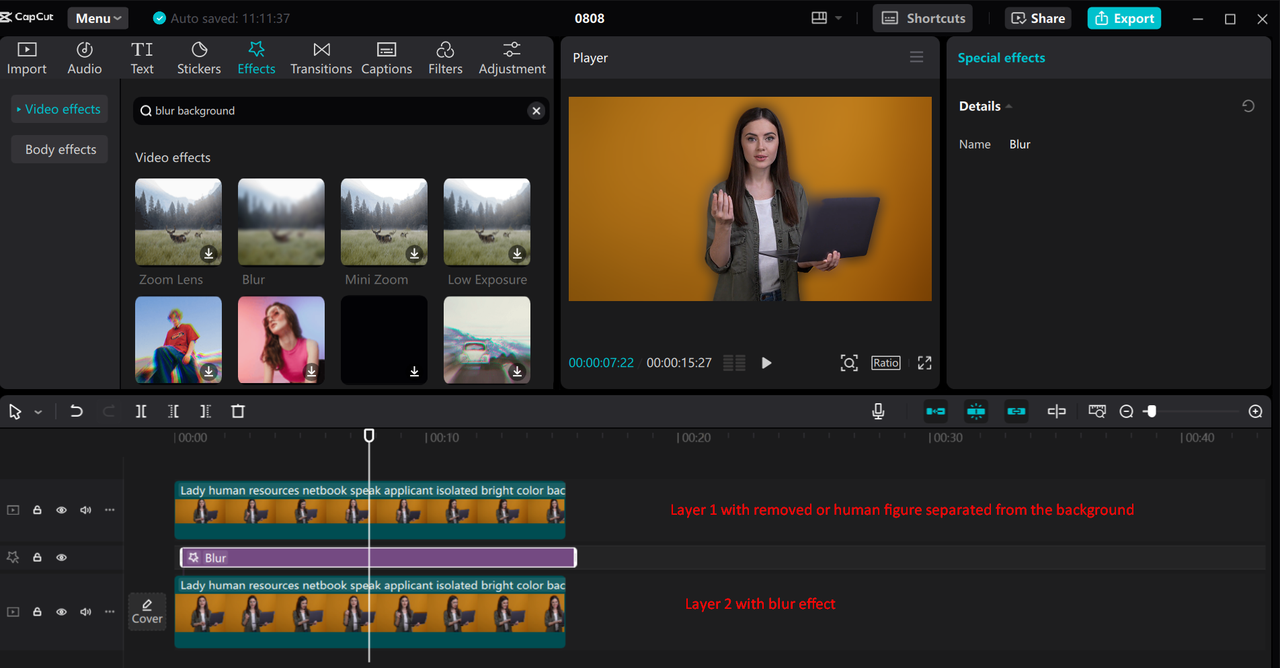Download the Mini Zoom effect
1280x668 pixels.
(414, 254)
